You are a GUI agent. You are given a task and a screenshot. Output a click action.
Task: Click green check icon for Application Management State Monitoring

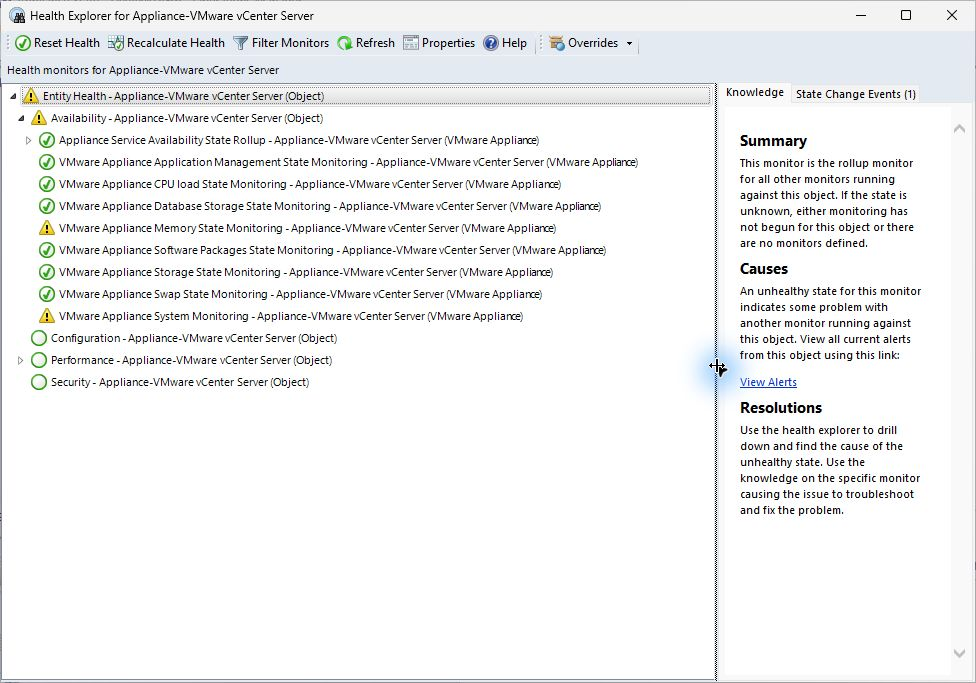47,162
